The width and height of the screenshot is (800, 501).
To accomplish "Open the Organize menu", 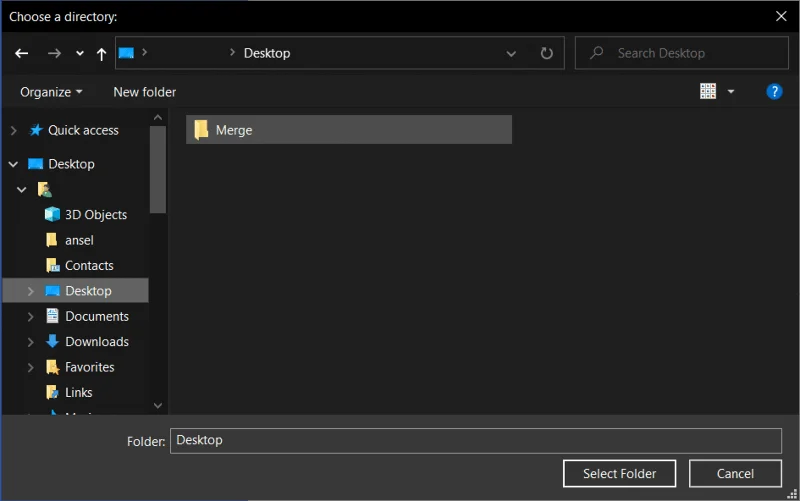I will click(51, 92).
